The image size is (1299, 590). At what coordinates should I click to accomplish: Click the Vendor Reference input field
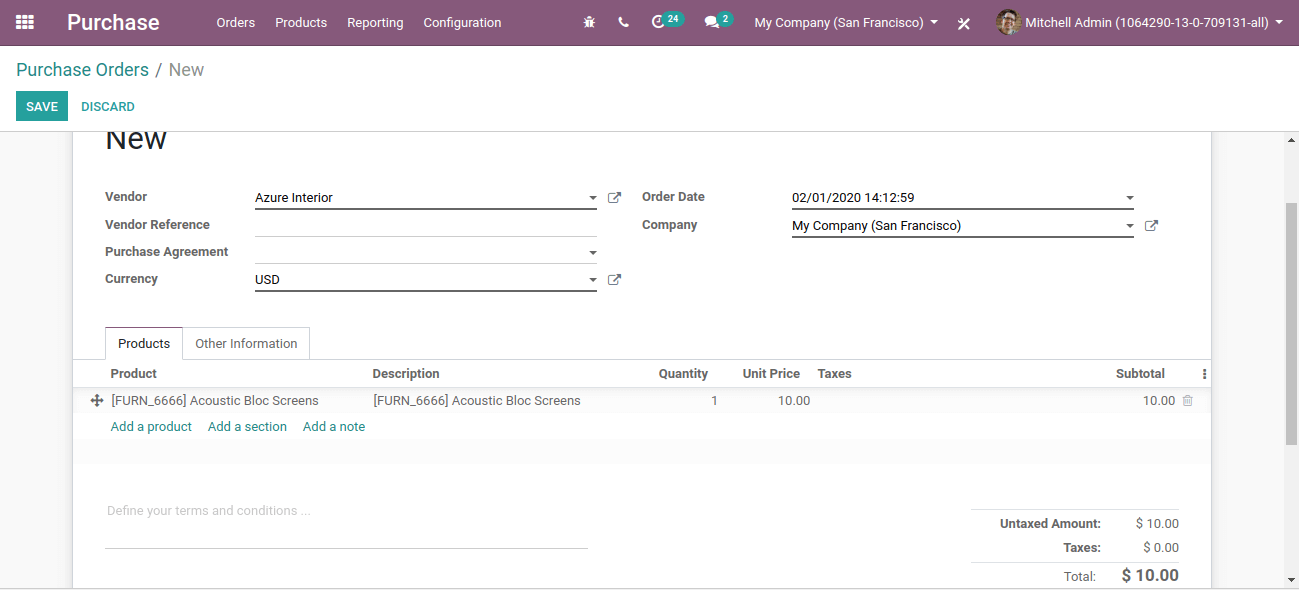426,225
